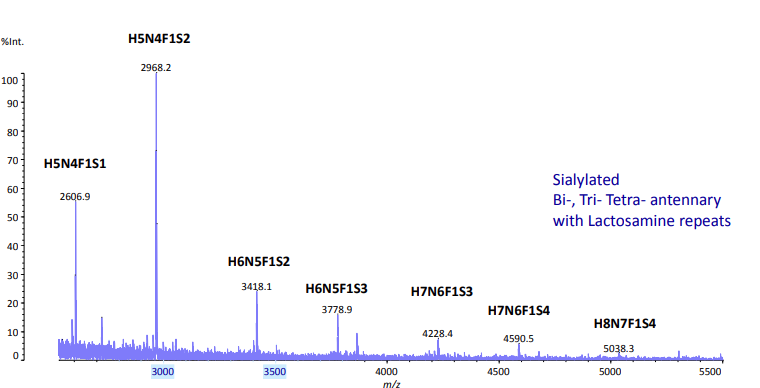The image size is (760, 388).
Task: Select the word Sialylated in the caption
Action: pos(586,180)
